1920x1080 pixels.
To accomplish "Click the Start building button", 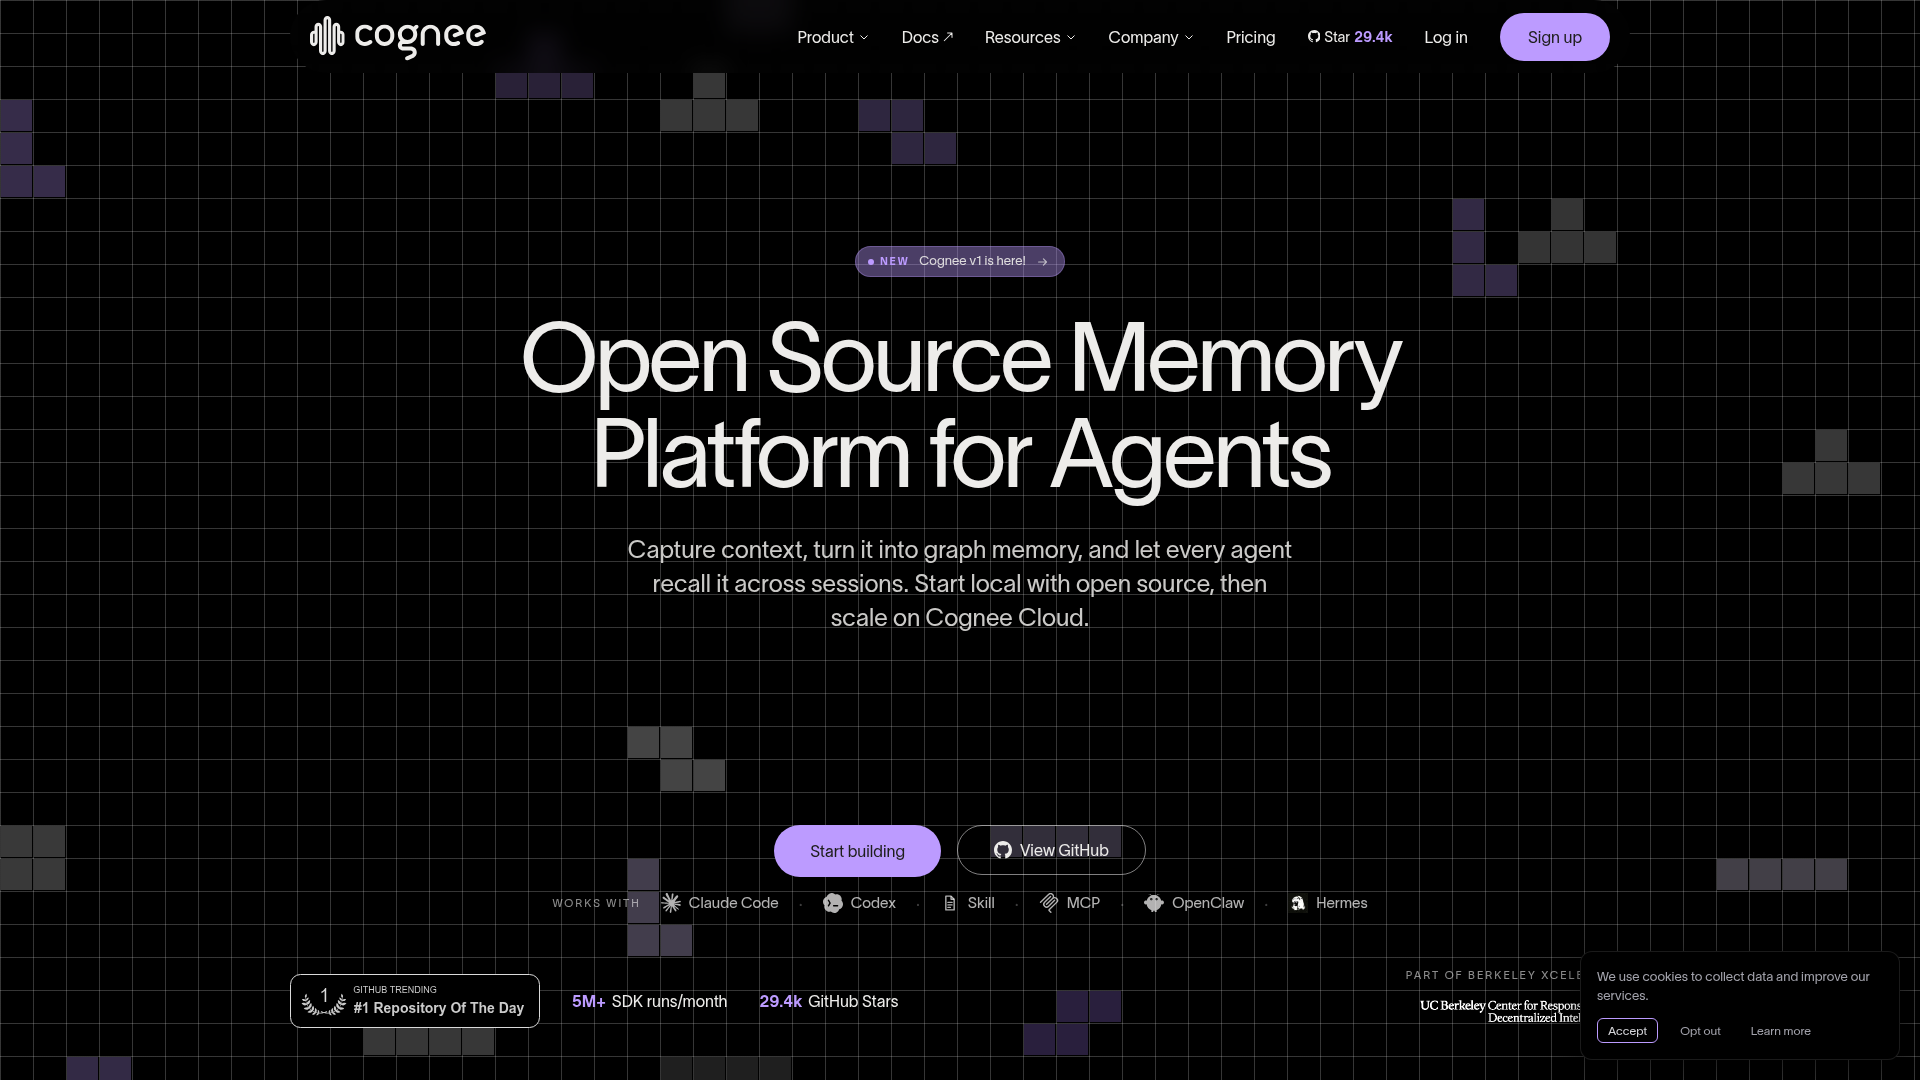I will [x=857, y=851].
